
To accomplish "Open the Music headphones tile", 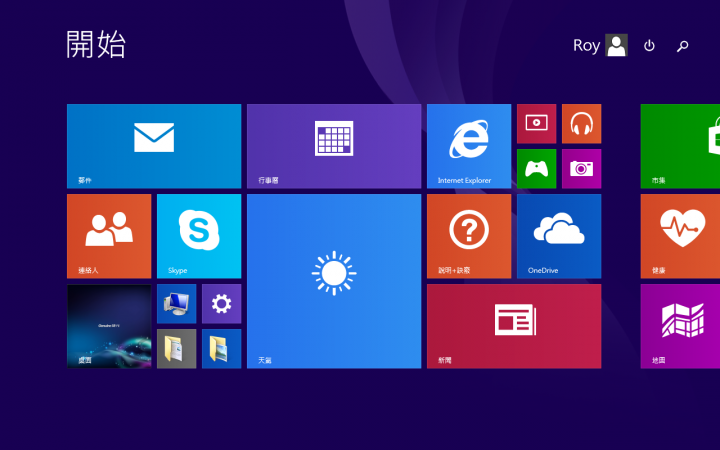I will (581, 123).
